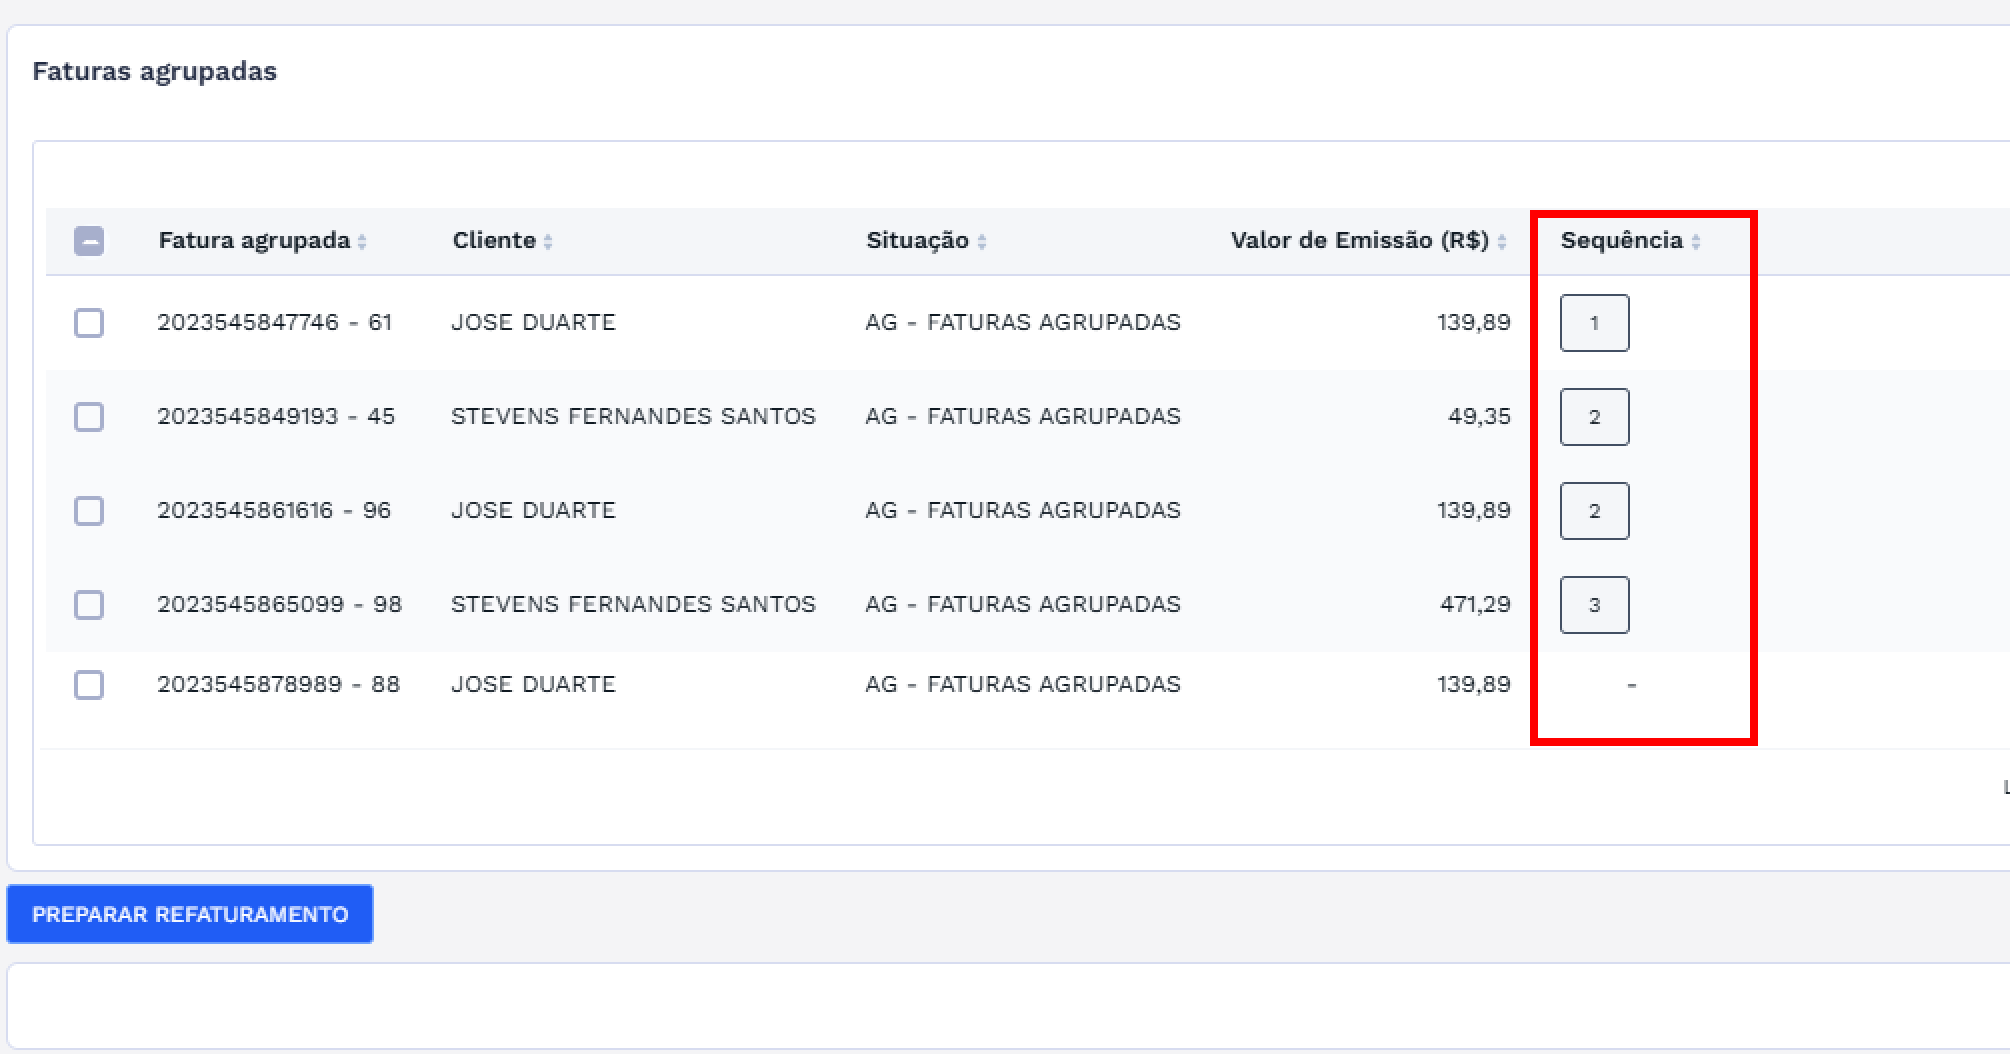This screenshot has width=2010, height=1054.
Task: Select the 471,29 emission value cell
Action: click(x=1475, y=605)
